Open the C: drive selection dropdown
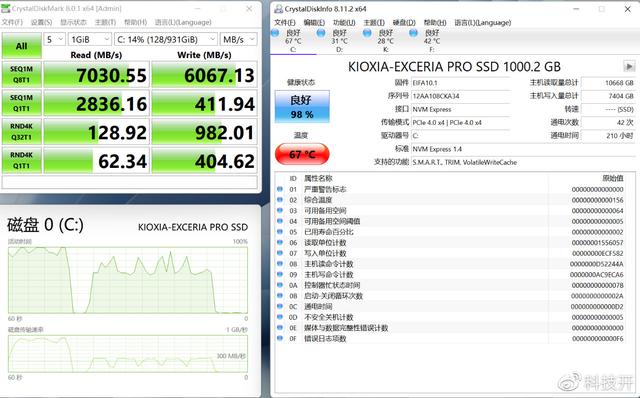 [165, 39]
